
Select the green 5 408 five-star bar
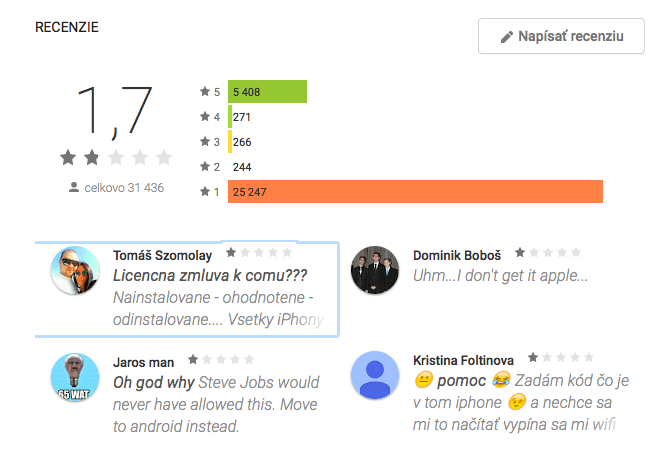coord(267,91)
